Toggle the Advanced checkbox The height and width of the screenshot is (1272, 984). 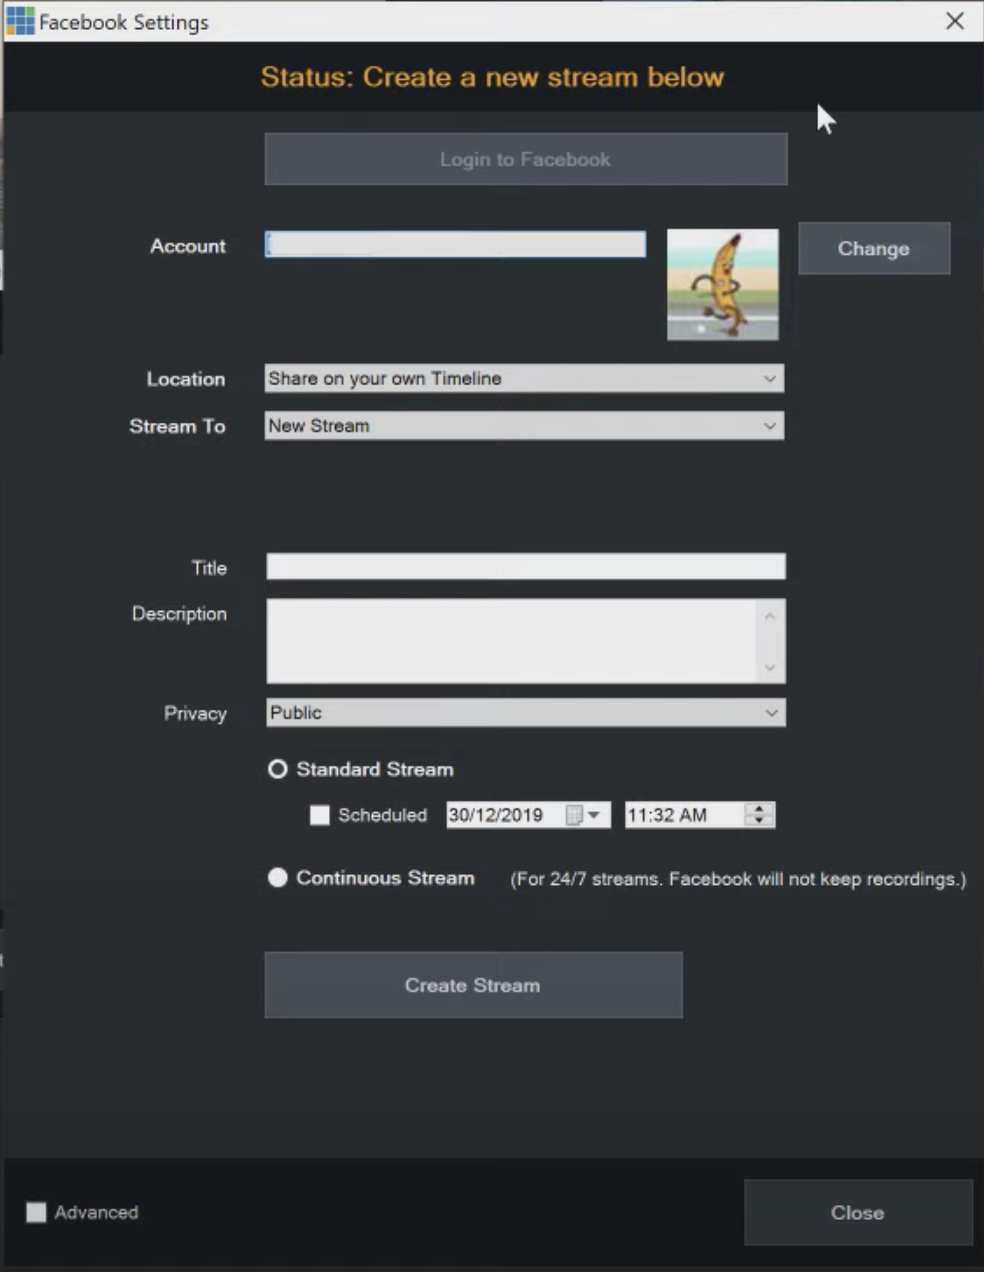[36, 1212]
